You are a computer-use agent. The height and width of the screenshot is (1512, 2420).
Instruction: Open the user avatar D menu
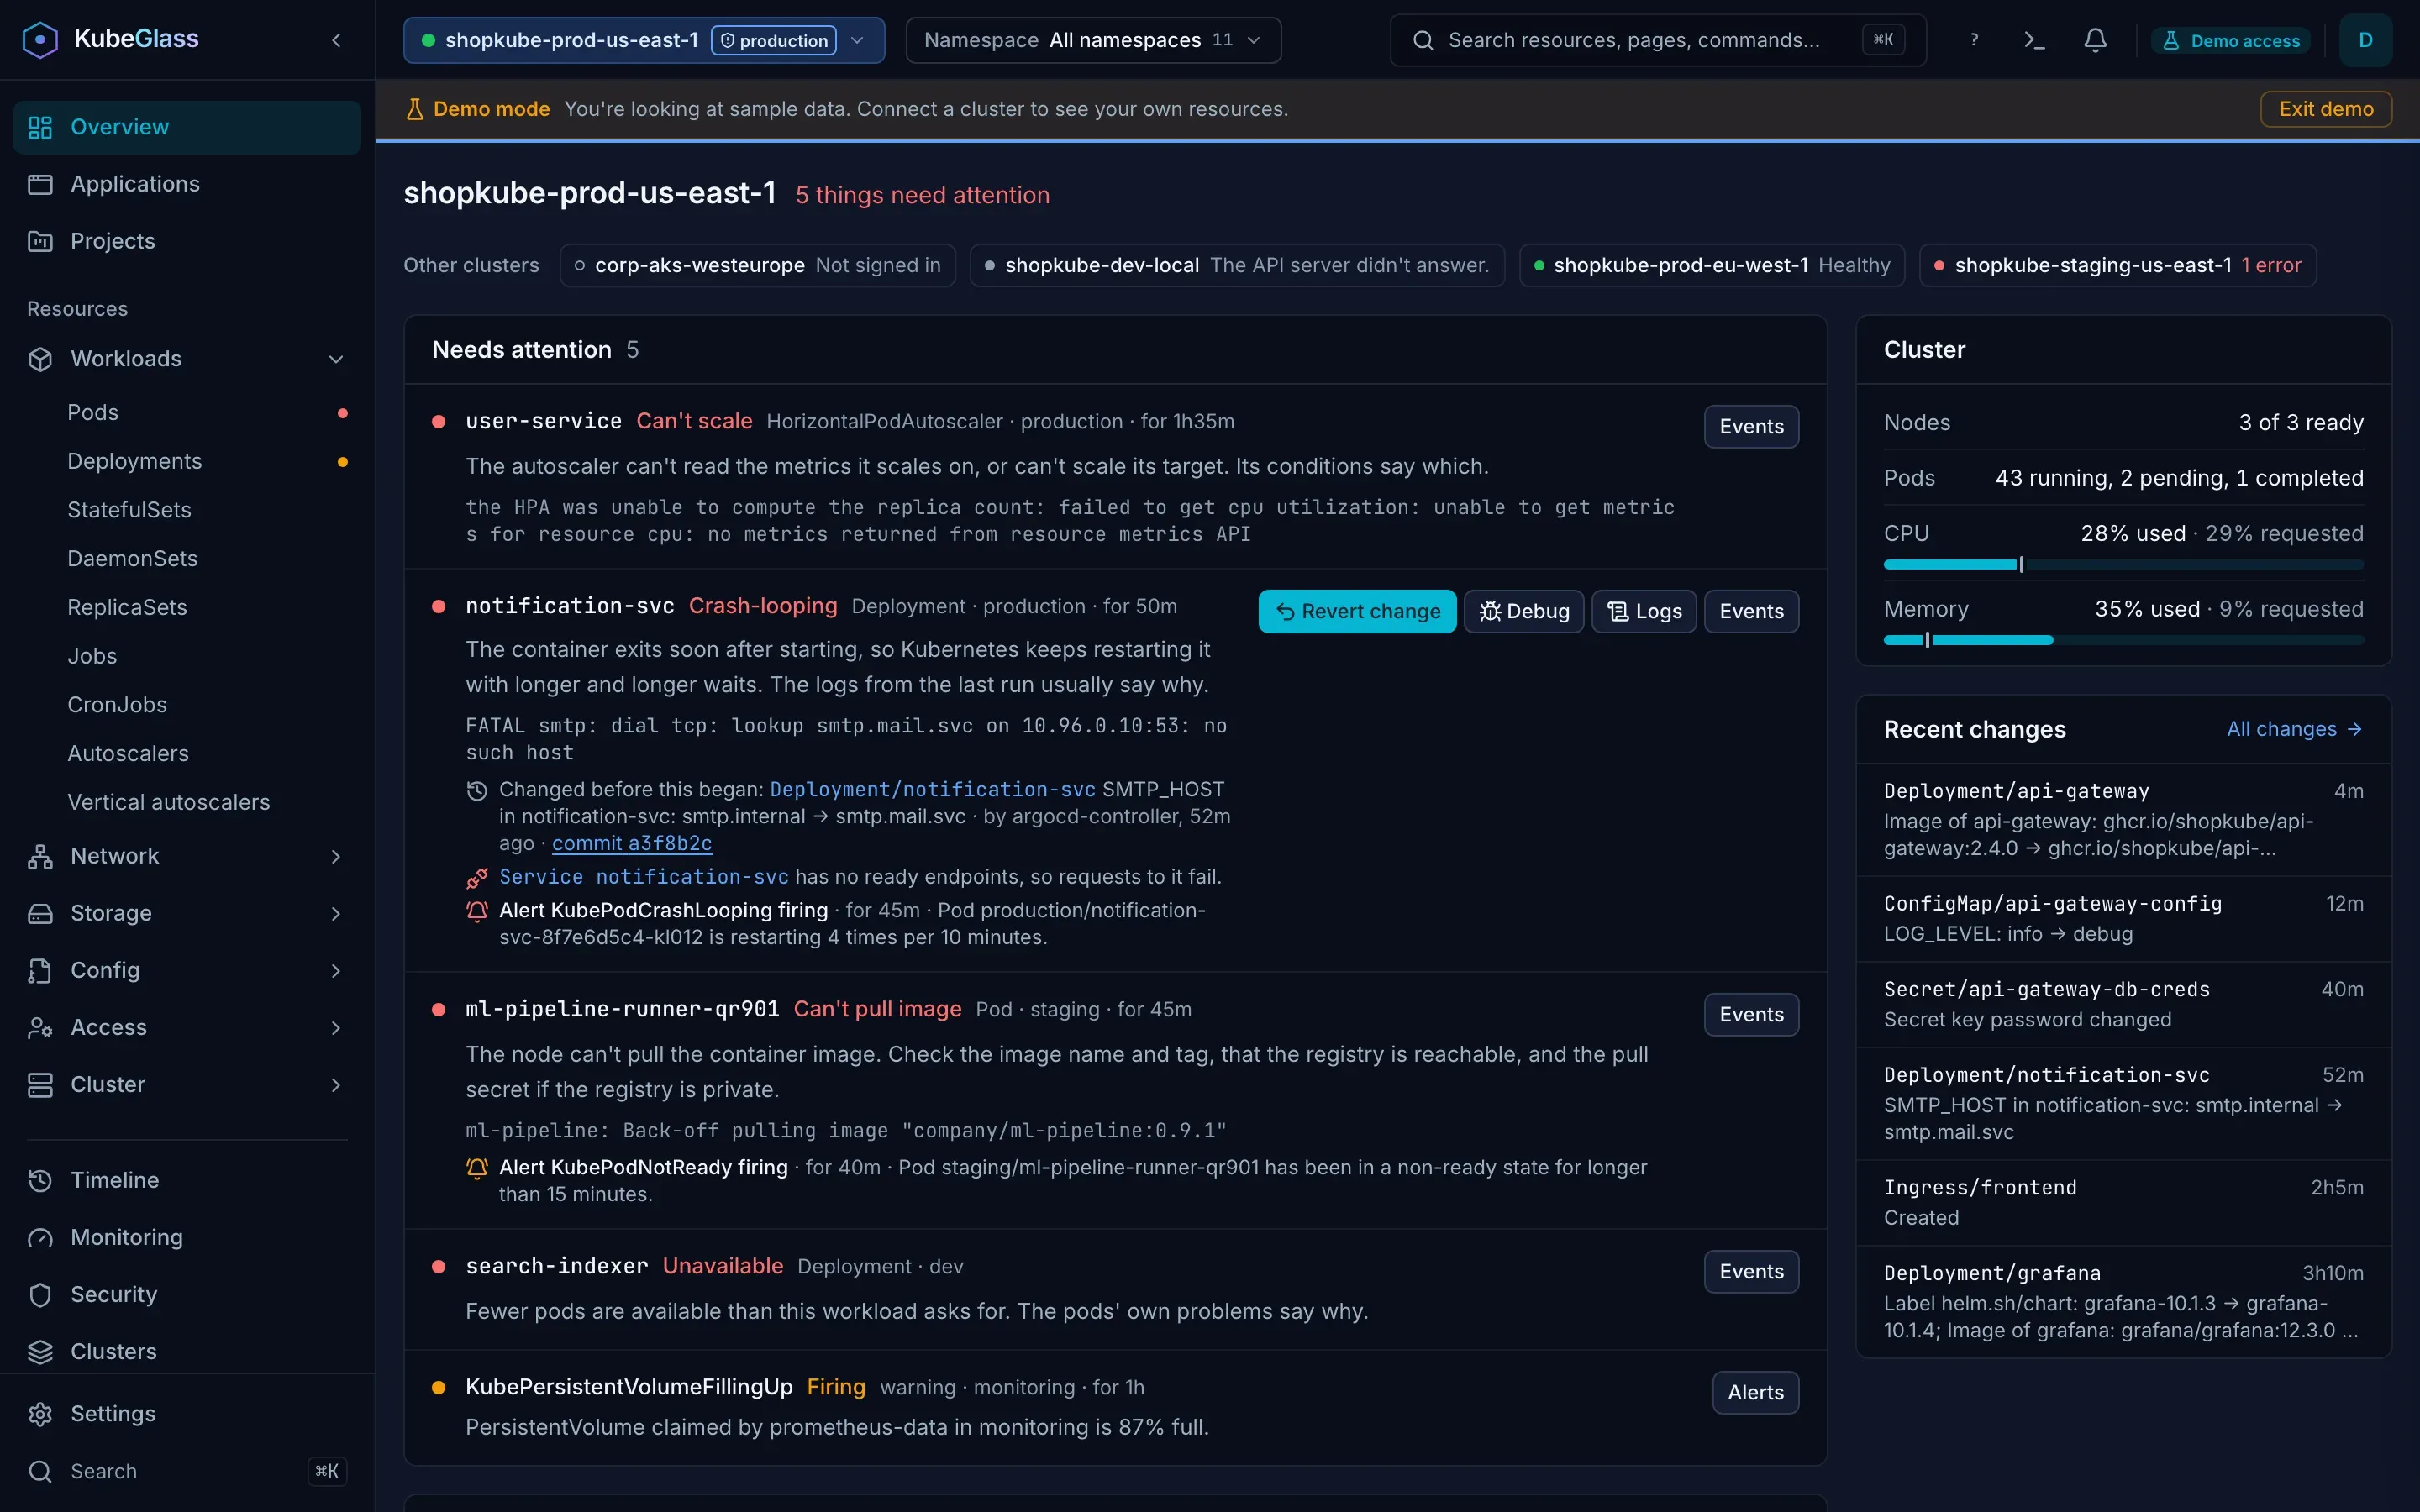pyautogui.click(x=2365, y=40)
